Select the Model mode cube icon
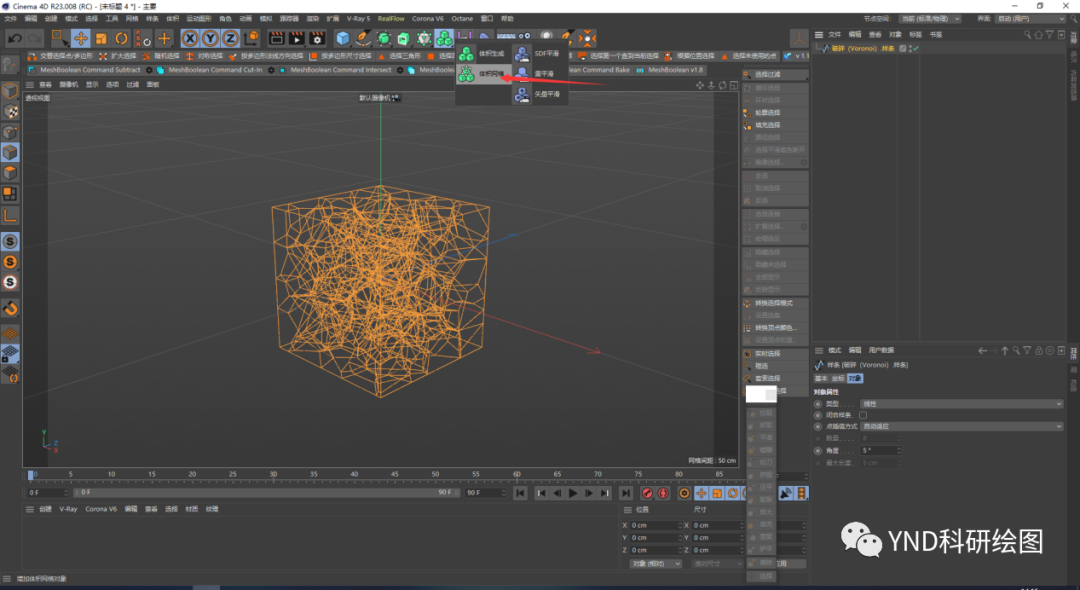Viewport: 1080px width, 590px height. pos(10,91)
